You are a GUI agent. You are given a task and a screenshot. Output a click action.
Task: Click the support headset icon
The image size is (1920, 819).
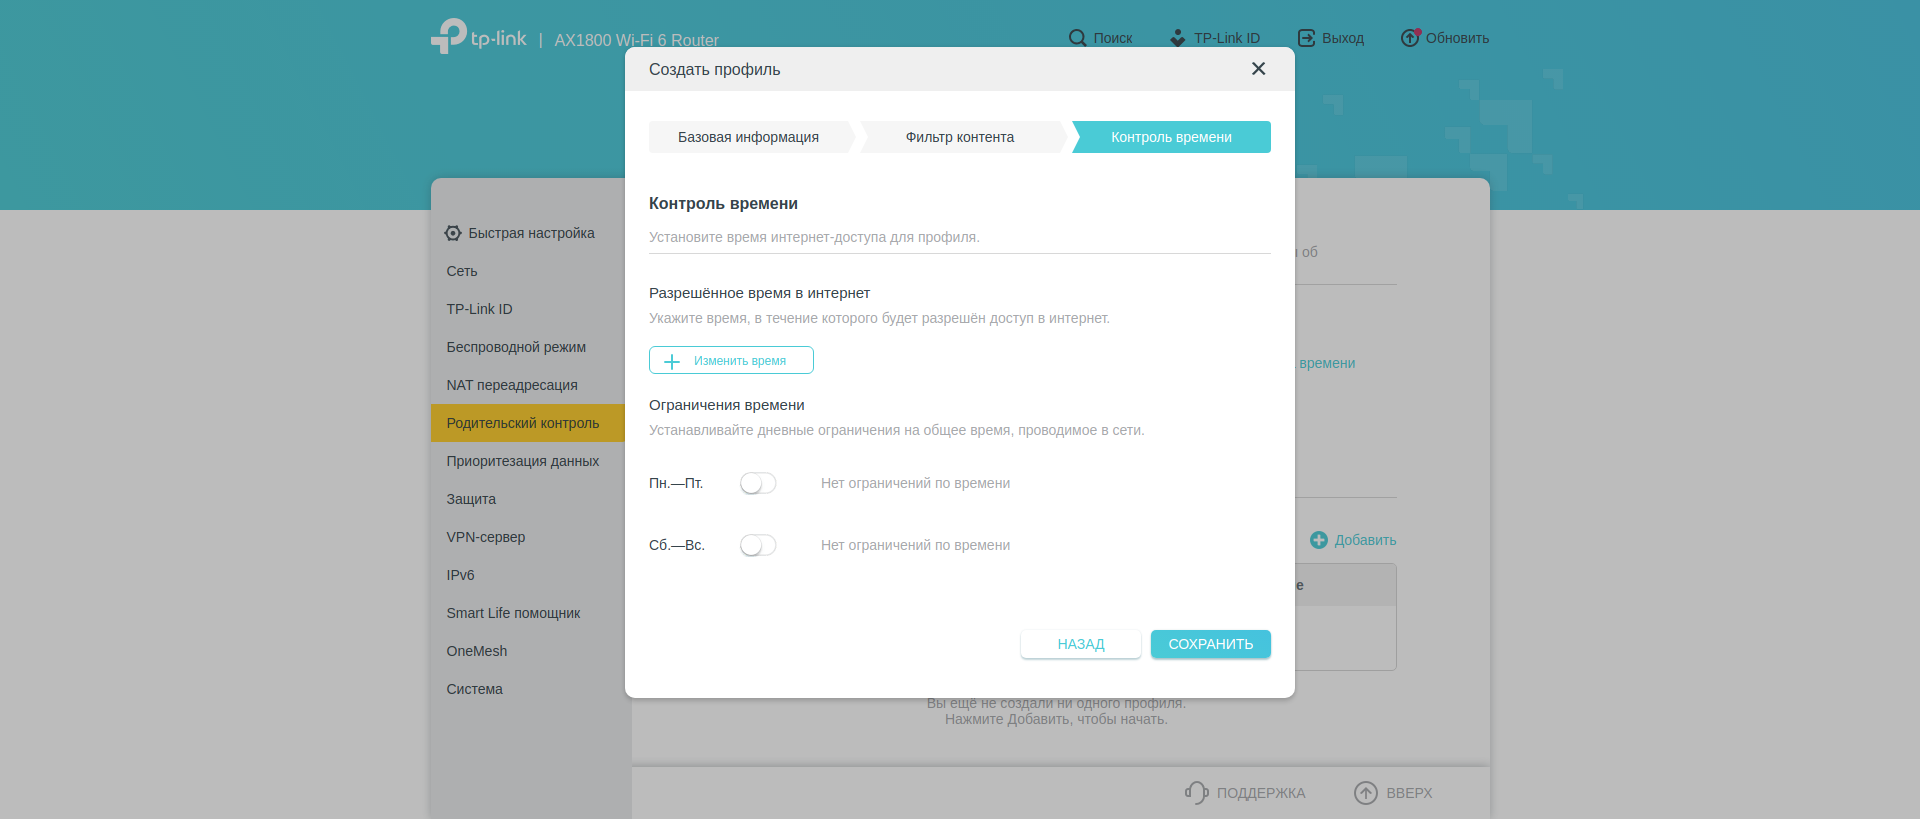(x=1196, y=793)
